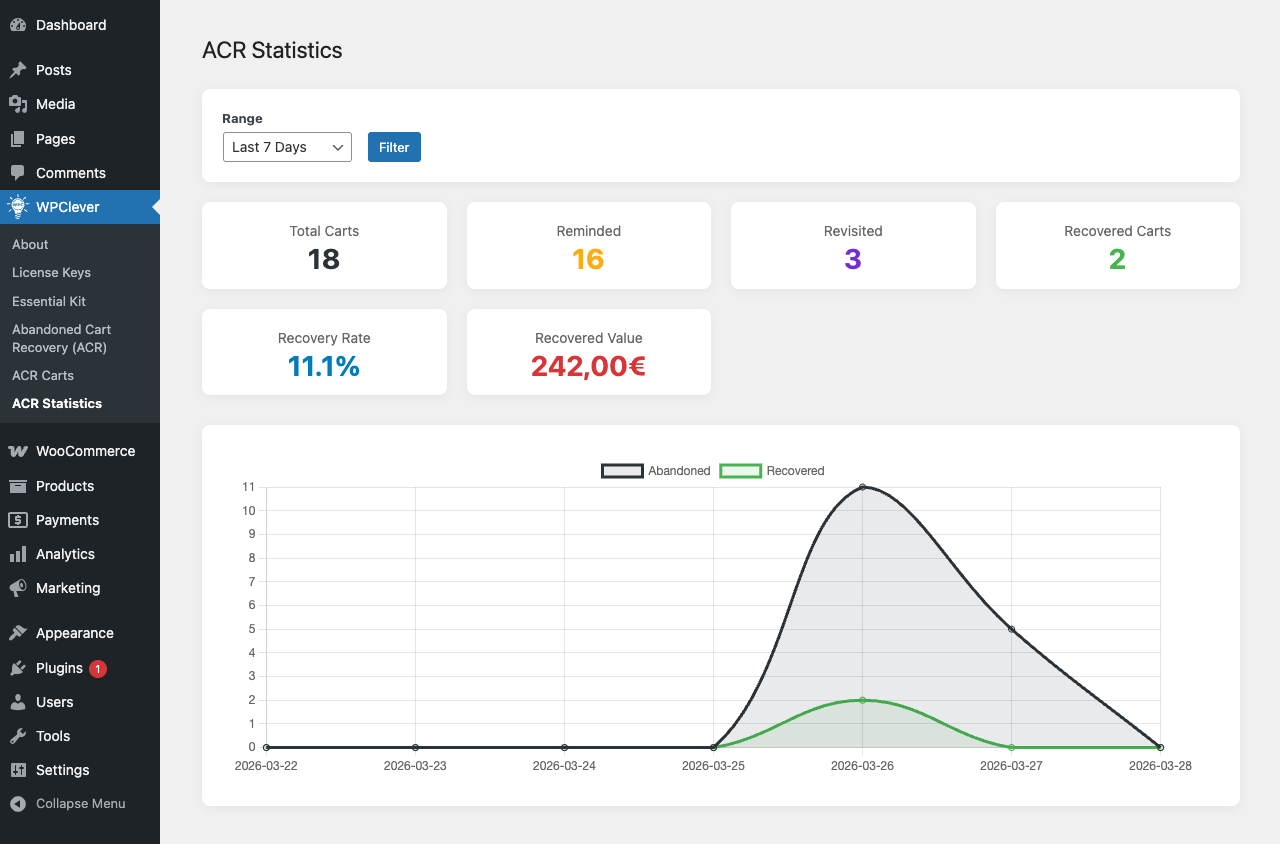Open the Essential Kit submenu item
Viewport: 1280px width, 844px height.
point(49,301)
